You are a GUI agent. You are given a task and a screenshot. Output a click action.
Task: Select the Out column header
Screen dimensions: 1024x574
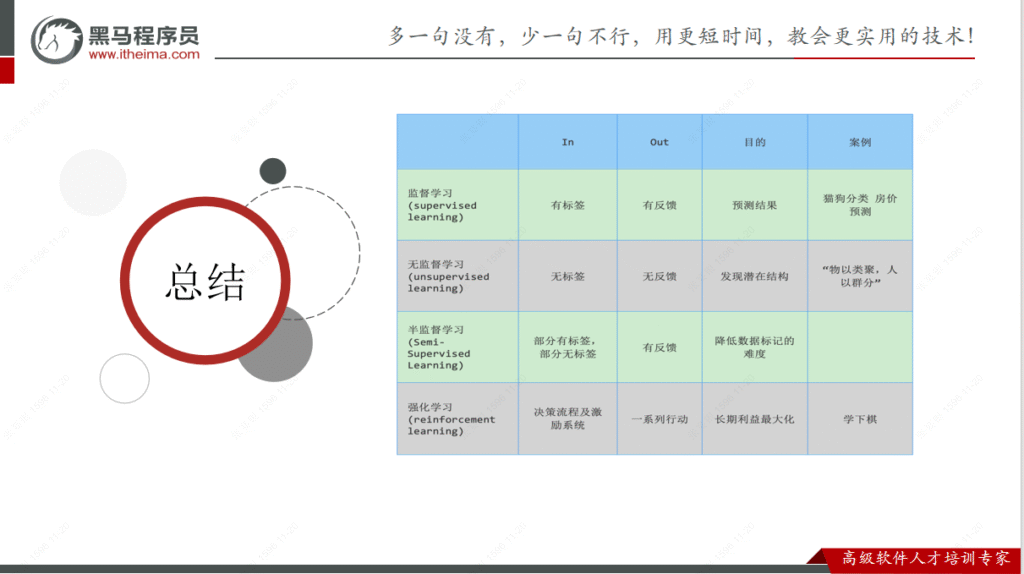659,142
